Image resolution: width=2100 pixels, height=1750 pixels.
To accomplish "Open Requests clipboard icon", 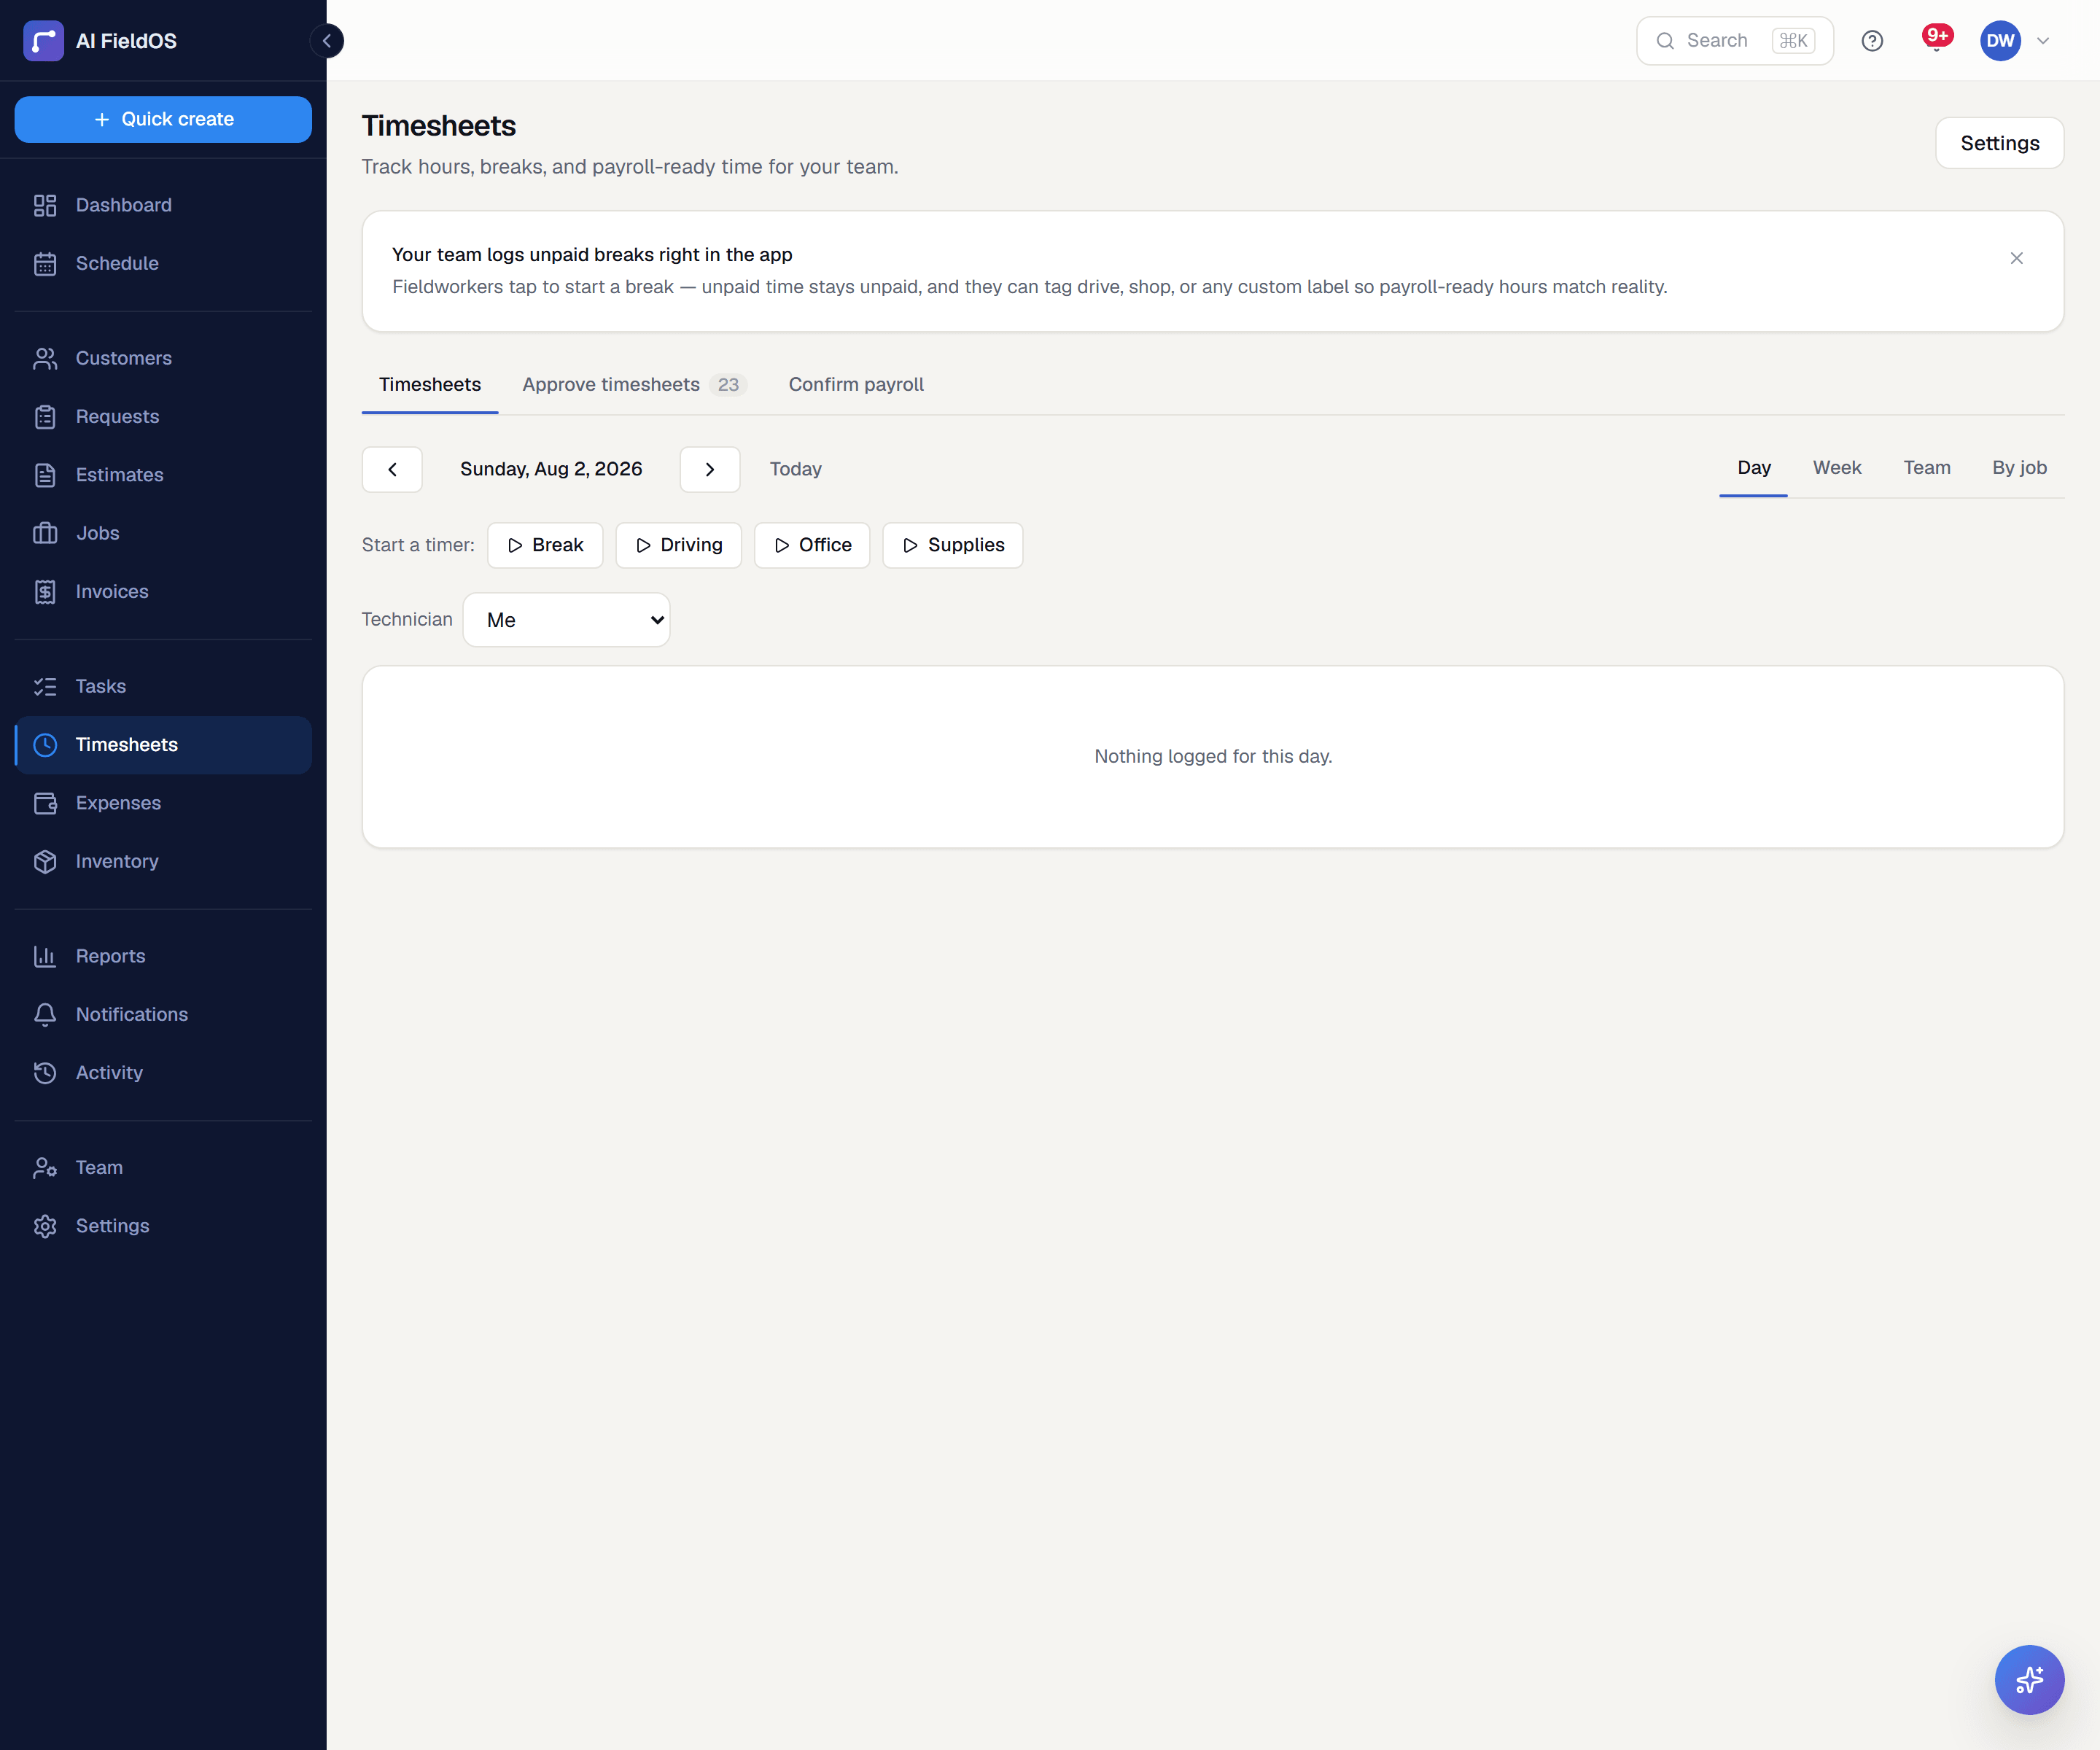I will 45,417.
